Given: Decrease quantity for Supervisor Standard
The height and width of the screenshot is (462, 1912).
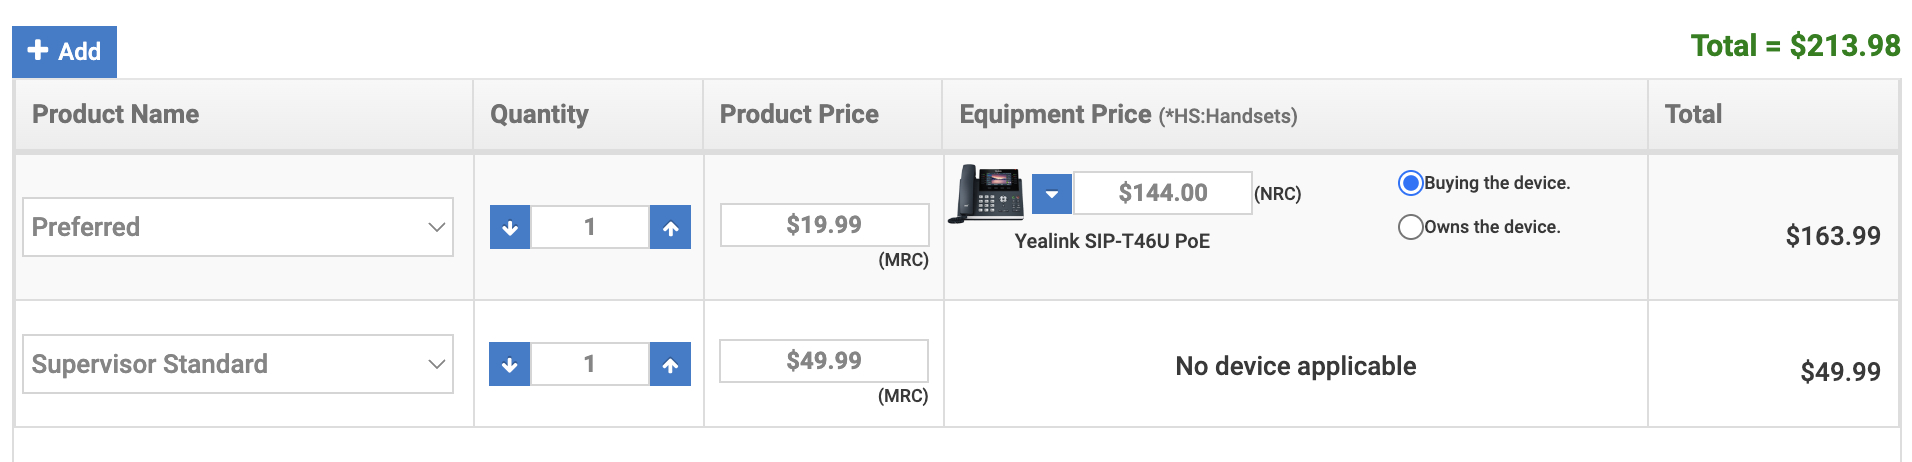Looking at the screenshot, I should pos(510,364).
